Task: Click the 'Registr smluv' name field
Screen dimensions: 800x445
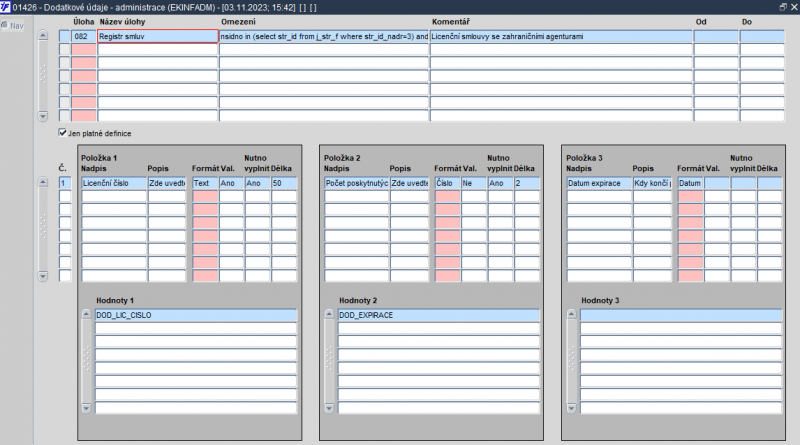Action: click(158, 36)
